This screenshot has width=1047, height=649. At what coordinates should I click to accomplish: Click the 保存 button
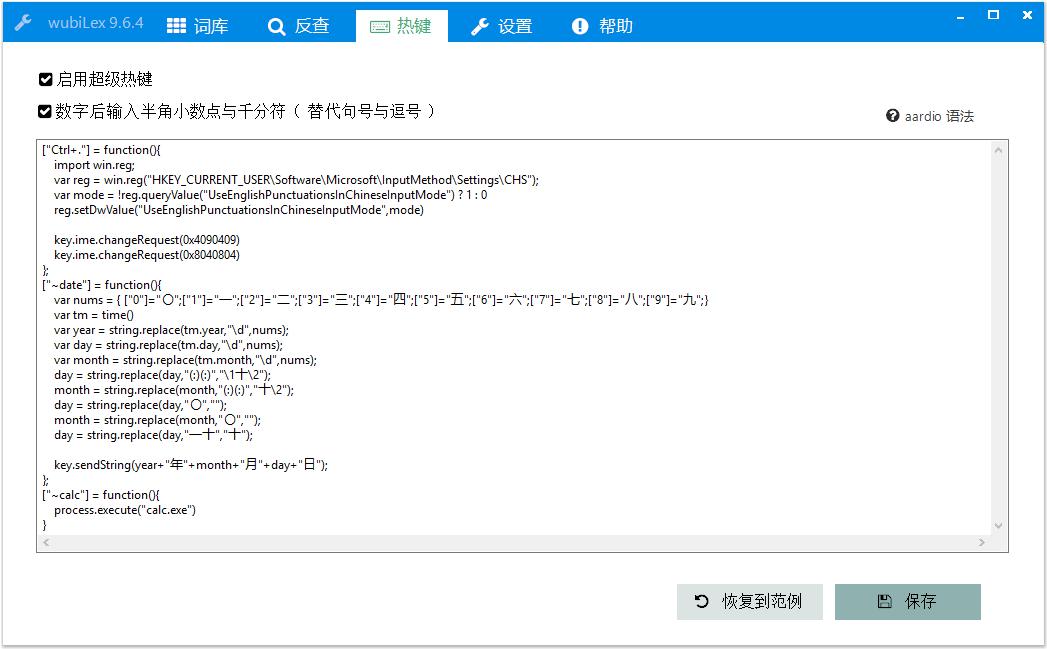coord(907,601)
